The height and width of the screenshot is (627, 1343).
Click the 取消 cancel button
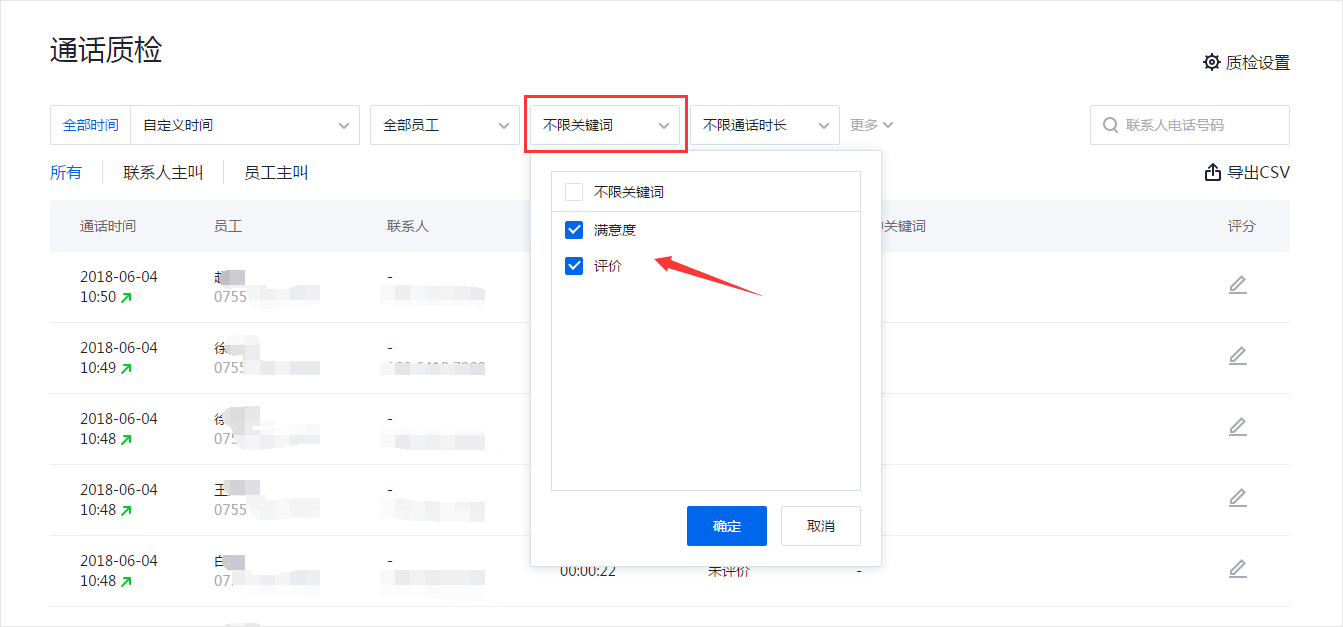coord(820,526)
